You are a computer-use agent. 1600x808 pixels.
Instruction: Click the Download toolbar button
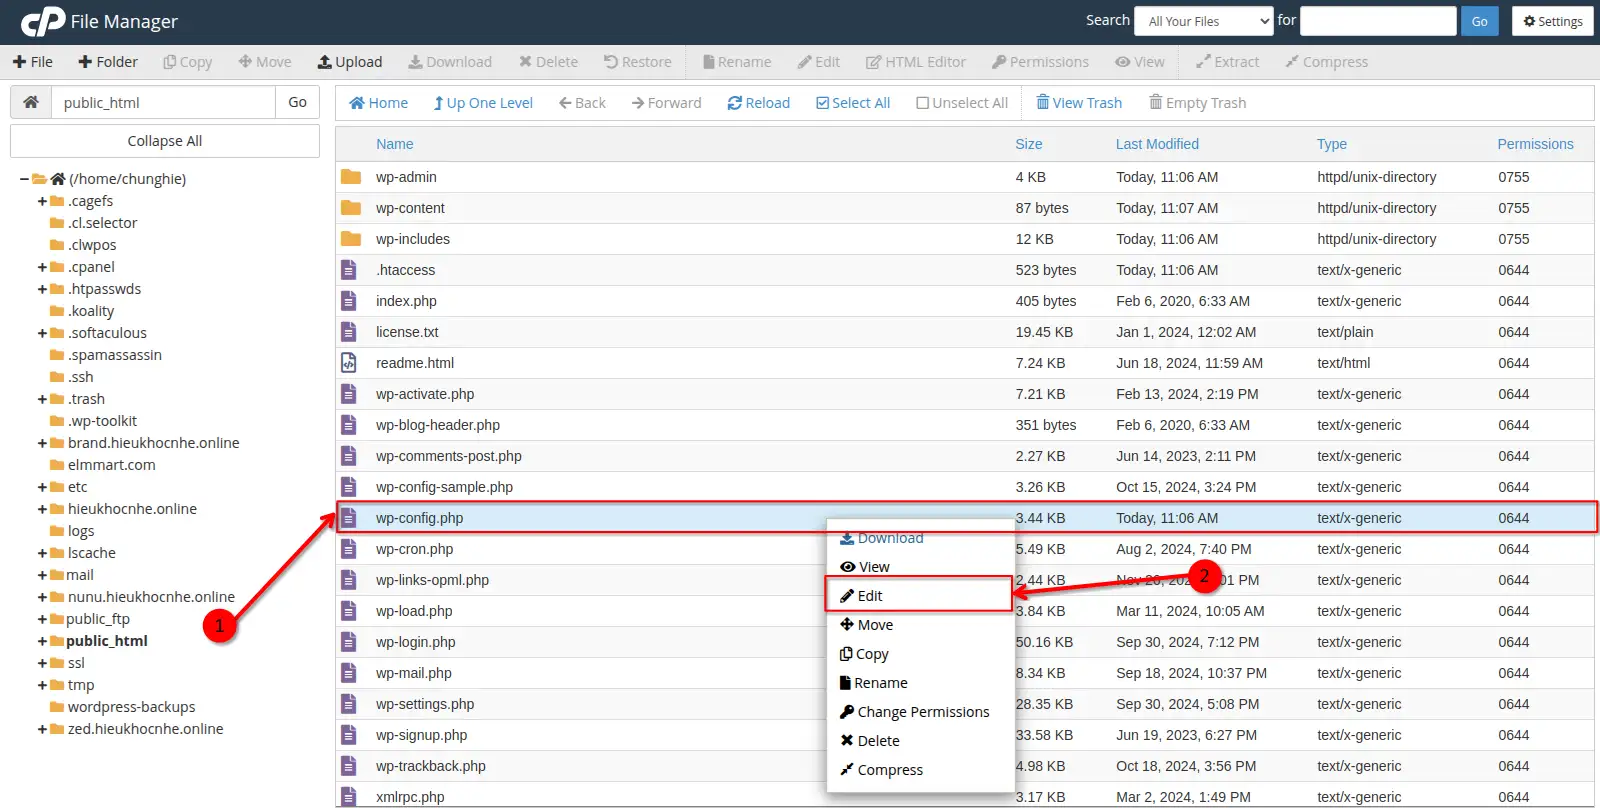point(450,62)
